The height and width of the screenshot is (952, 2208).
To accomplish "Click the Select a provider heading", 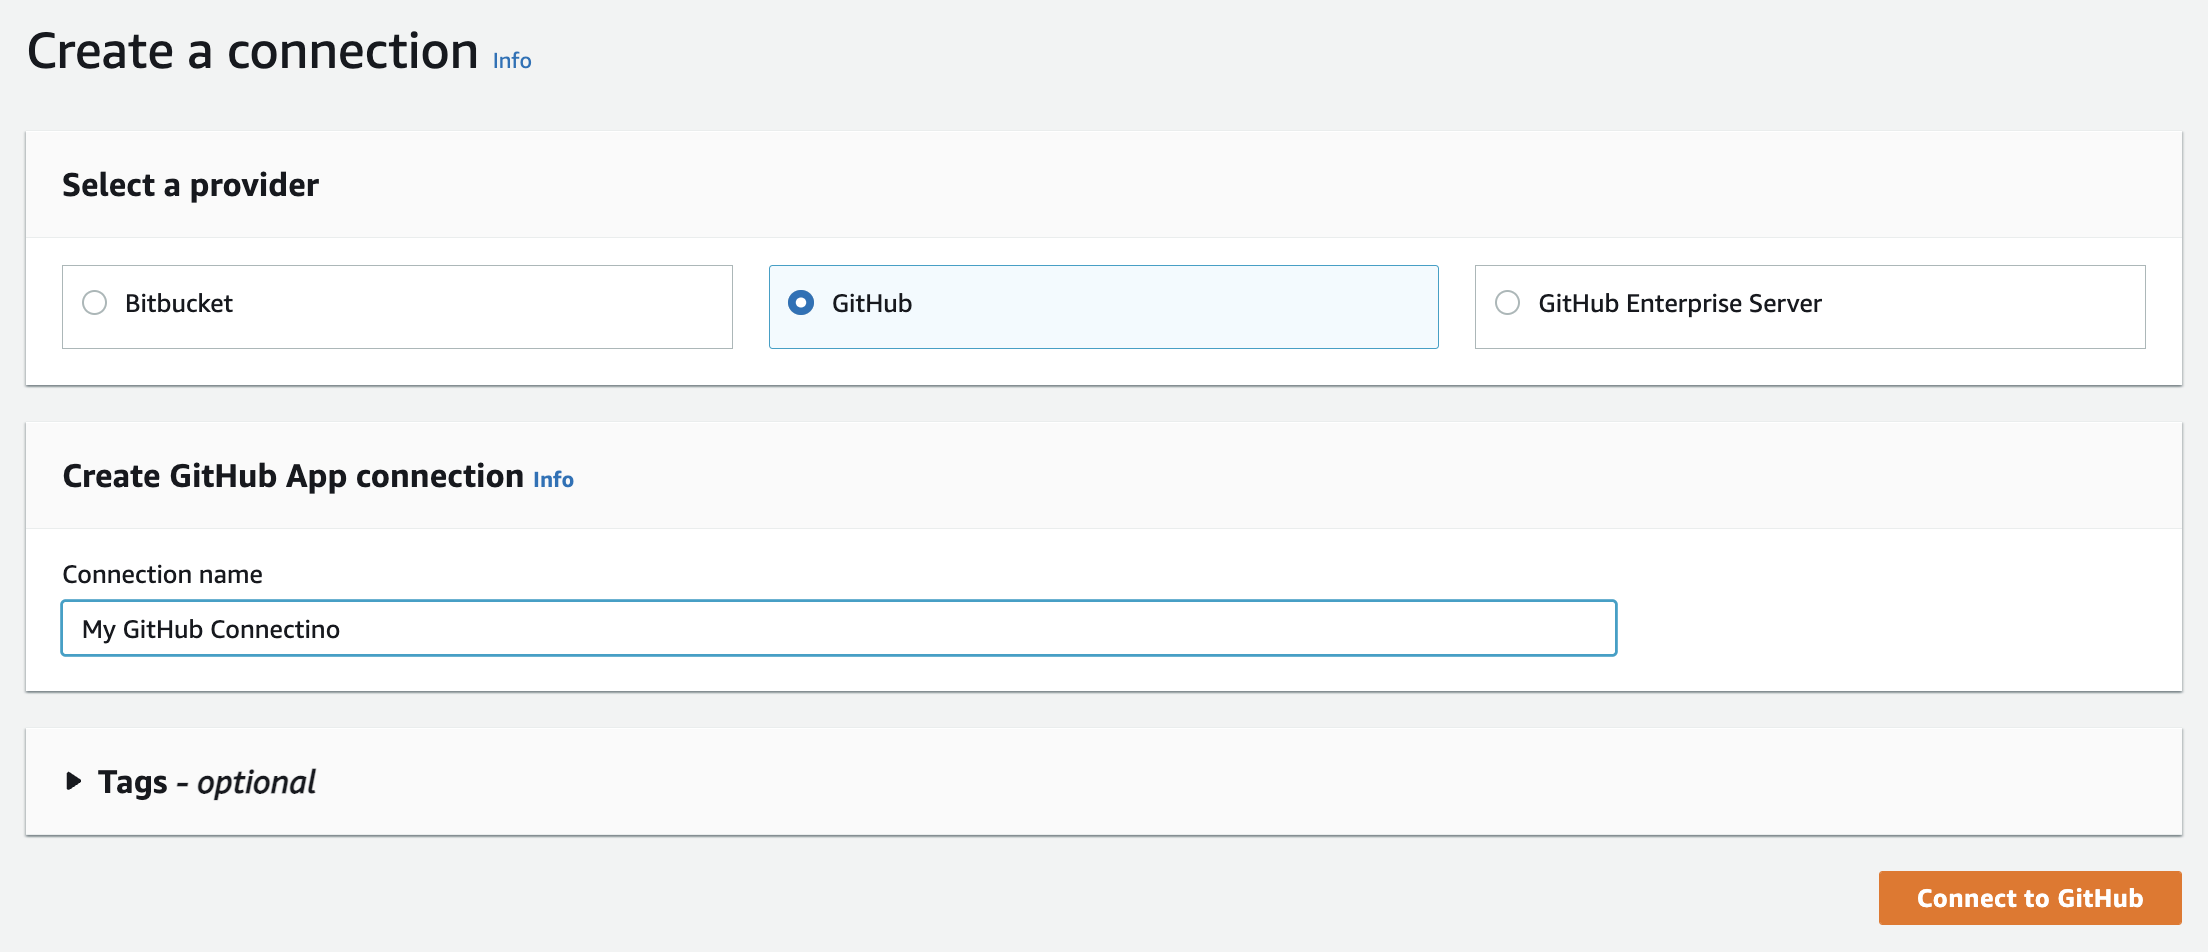I will coord(190,185).
